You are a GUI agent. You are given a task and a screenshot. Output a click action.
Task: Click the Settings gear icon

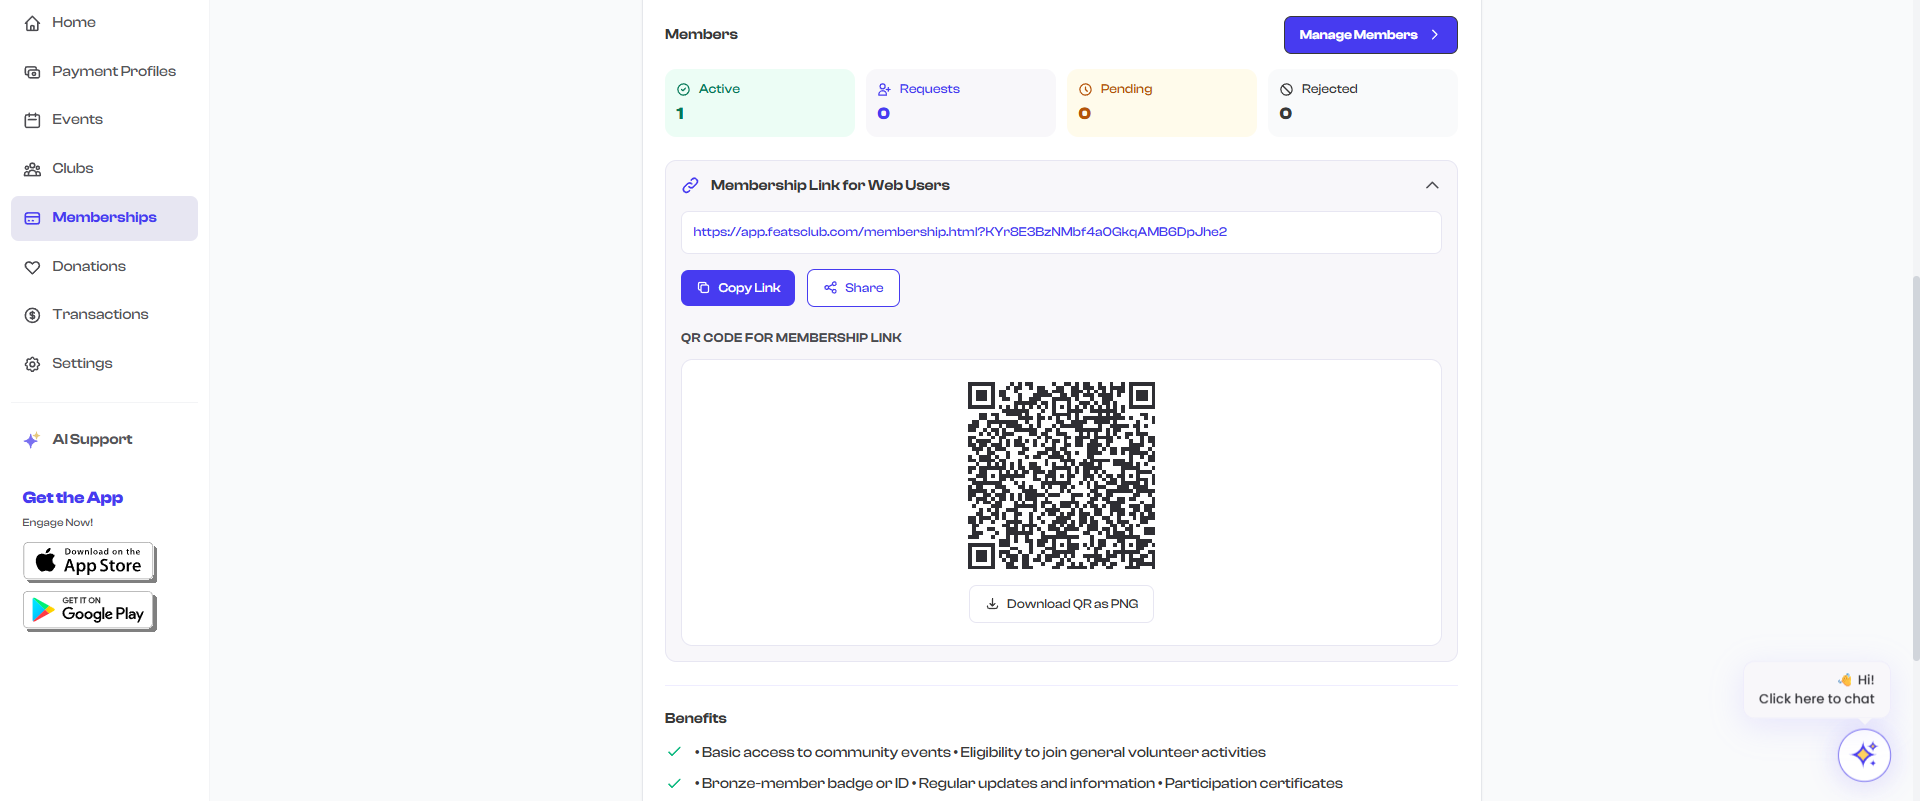[32, 364]
